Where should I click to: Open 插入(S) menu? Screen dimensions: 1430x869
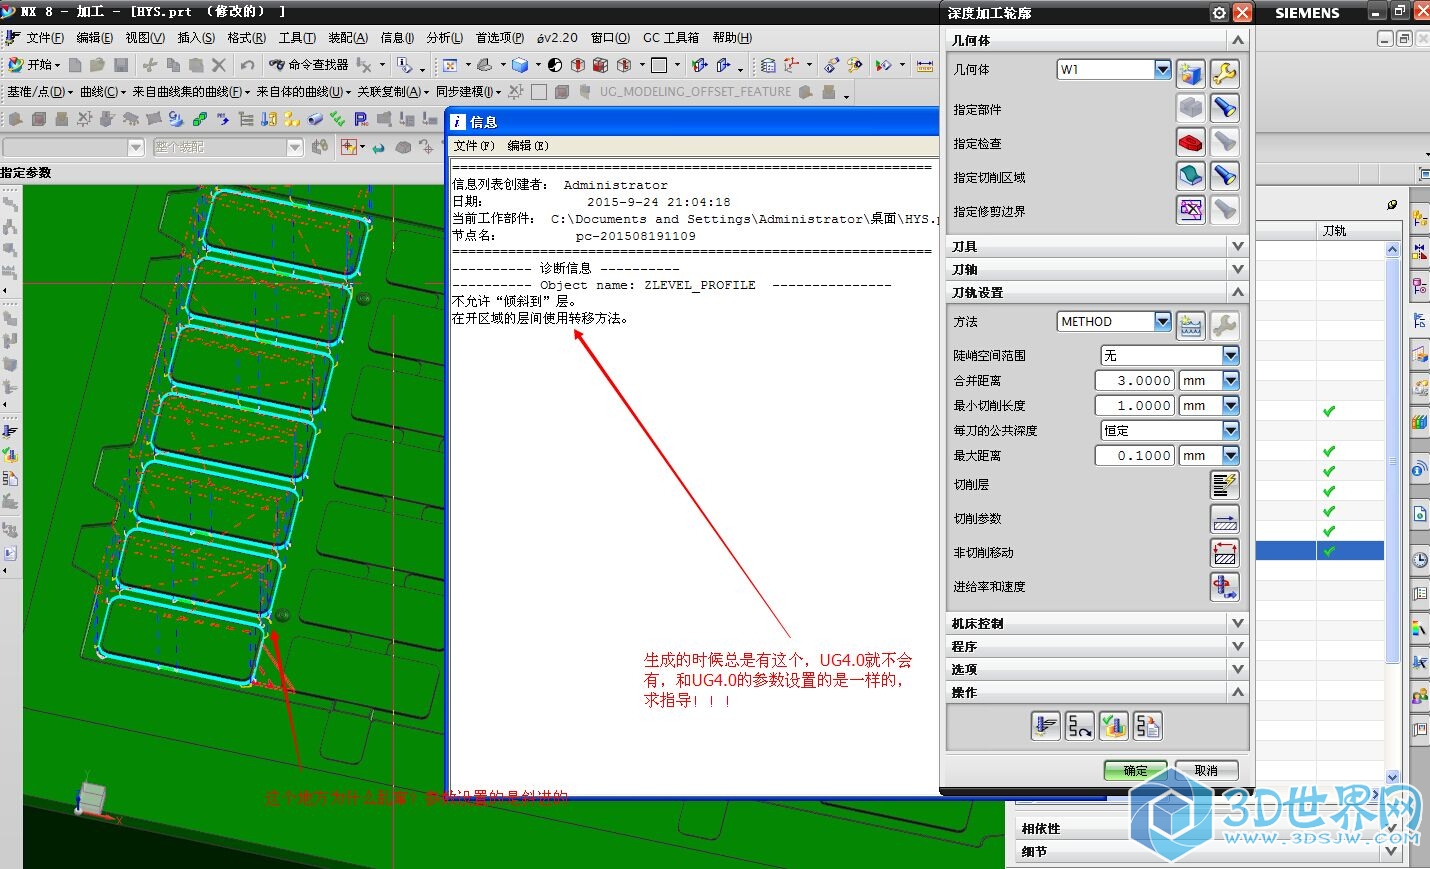(x=196, y=38)
